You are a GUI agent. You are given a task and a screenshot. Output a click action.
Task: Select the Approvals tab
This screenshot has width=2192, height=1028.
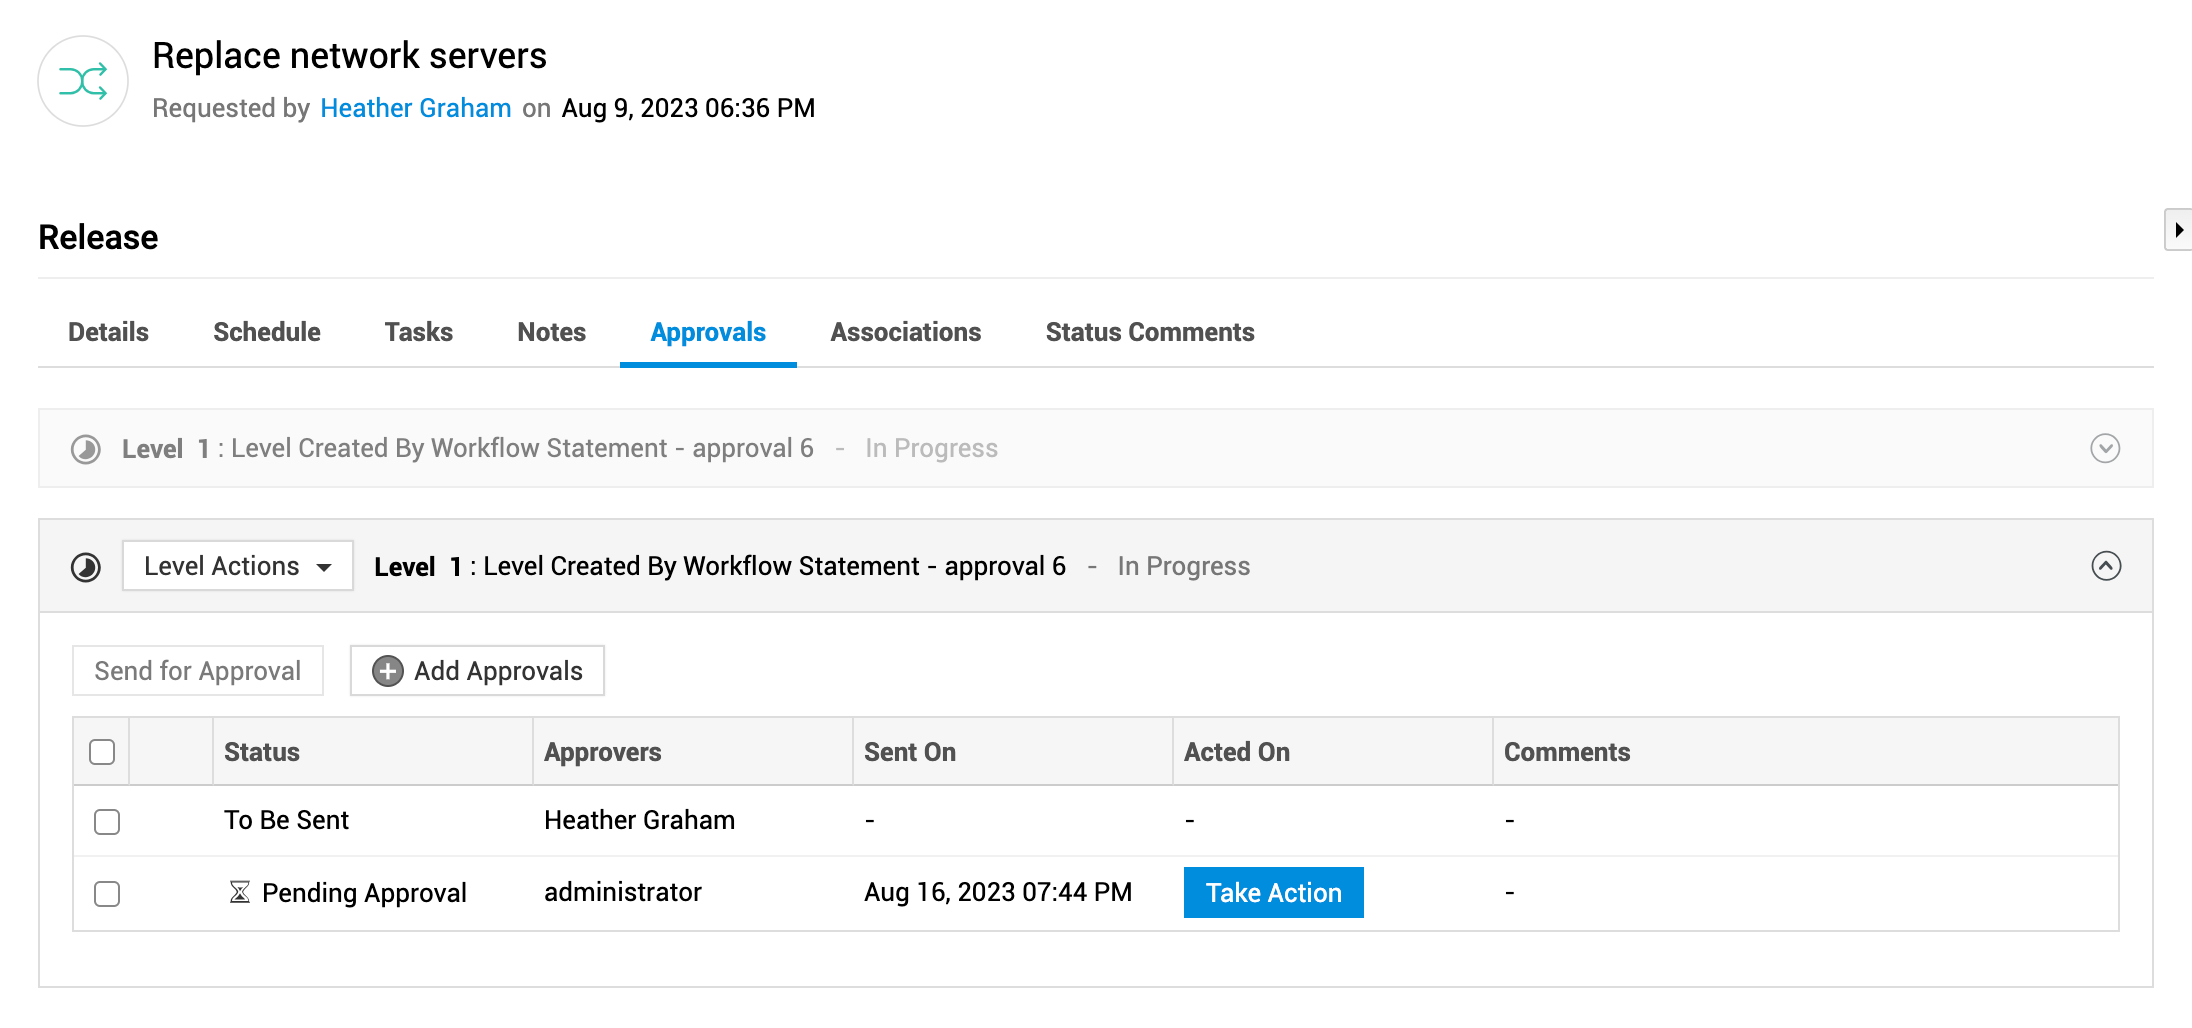(x=708, y=332)
